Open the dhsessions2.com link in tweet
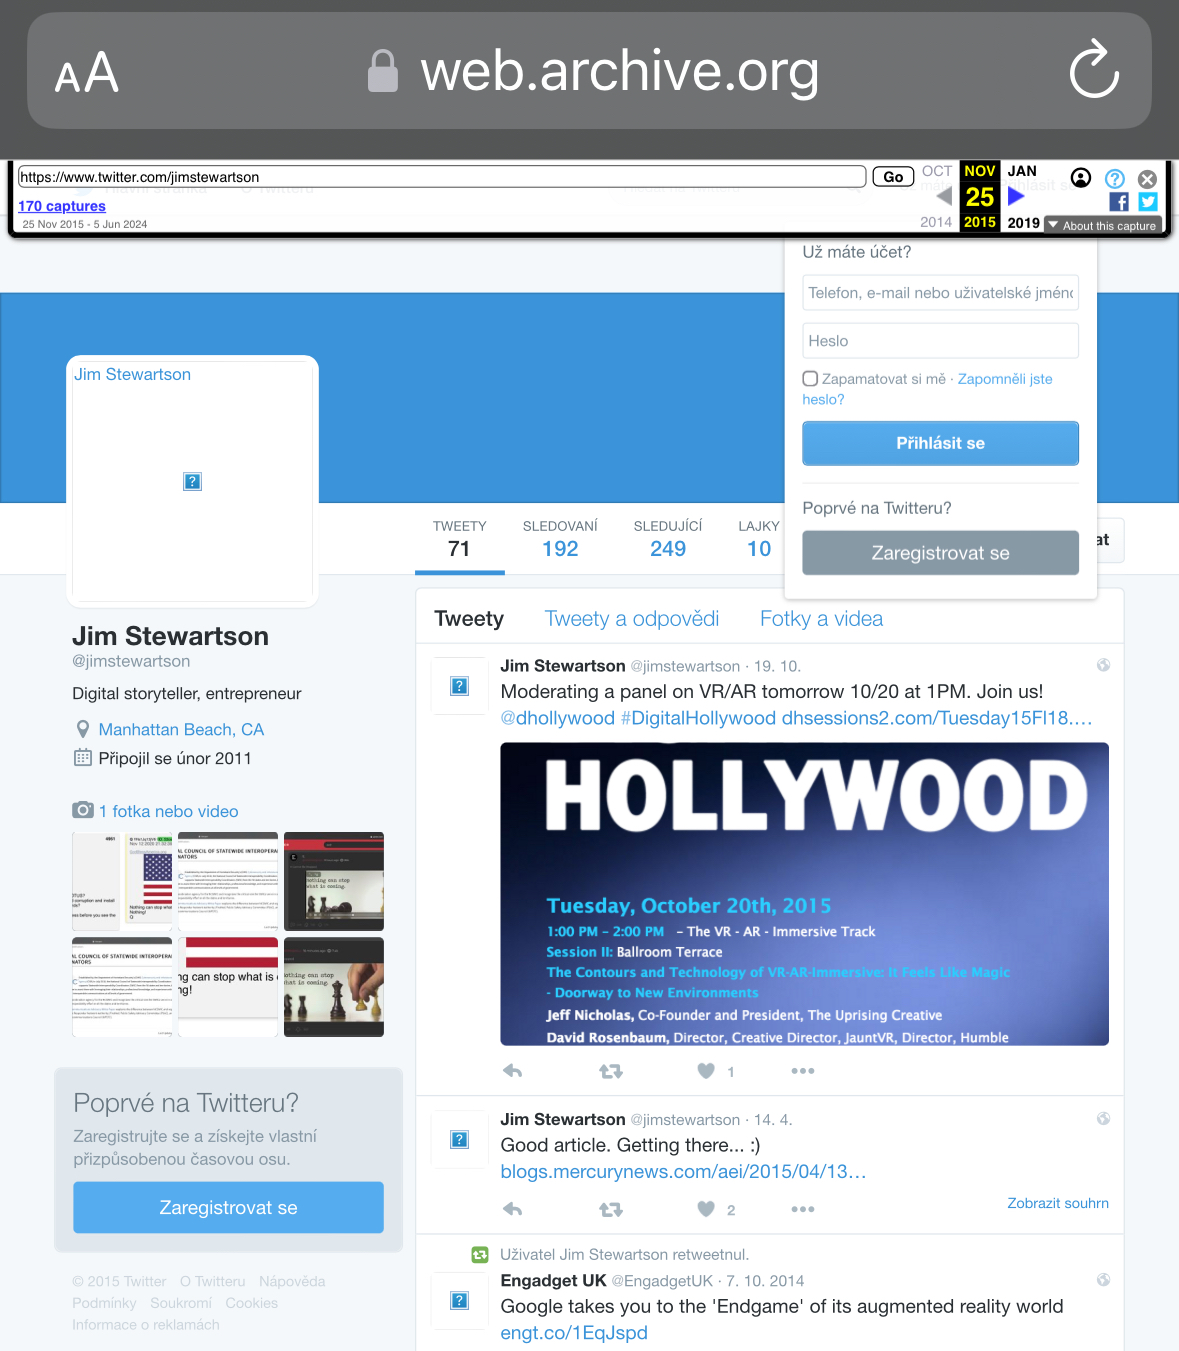Viewport: 1179px width, 1351px height. click(937, 718)
